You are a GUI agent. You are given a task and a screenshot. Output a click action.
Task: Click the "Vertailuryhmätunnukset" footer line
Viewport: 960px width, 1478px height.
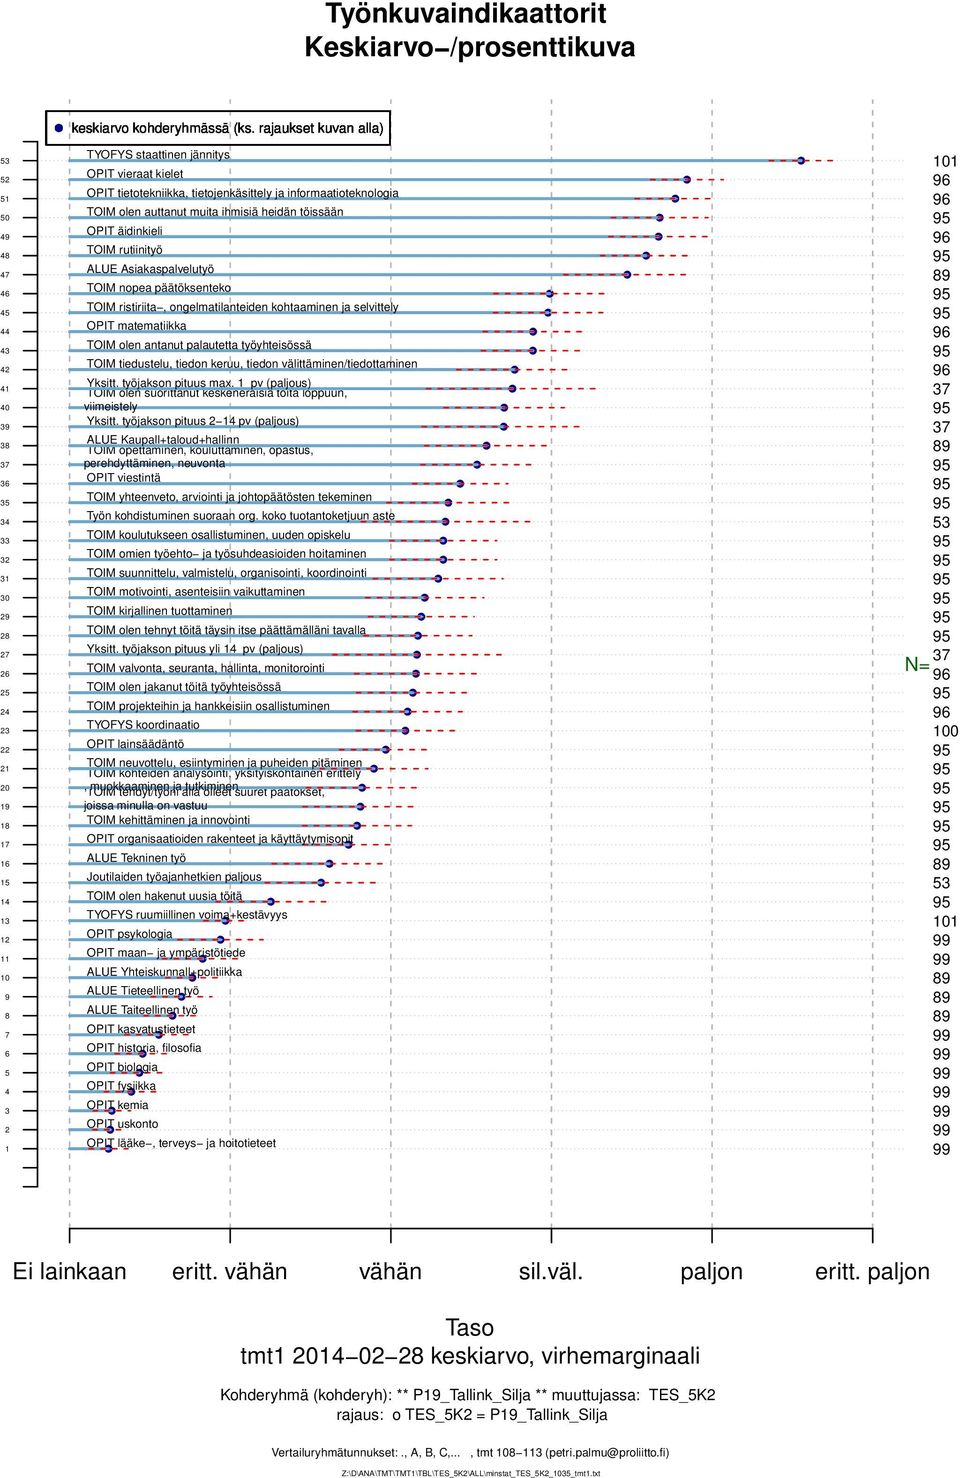click(470, 1453)
